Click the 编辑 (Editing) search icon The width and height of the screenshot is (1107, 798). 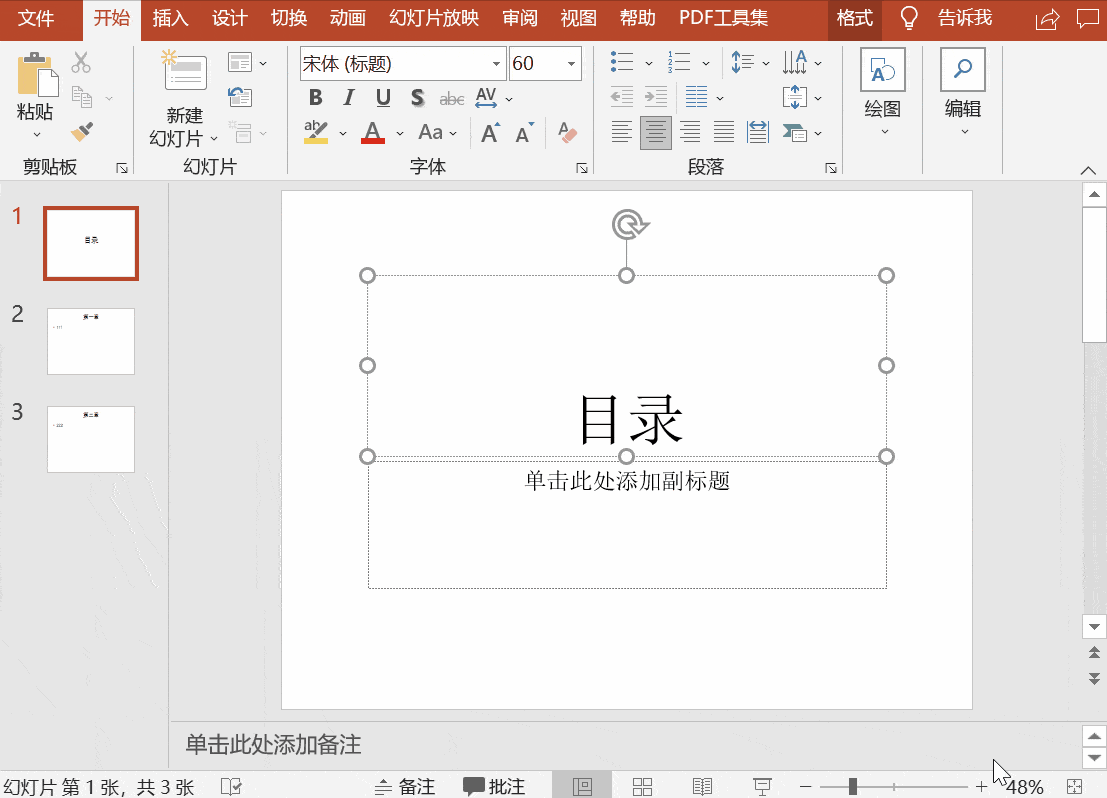pos(961,70)
